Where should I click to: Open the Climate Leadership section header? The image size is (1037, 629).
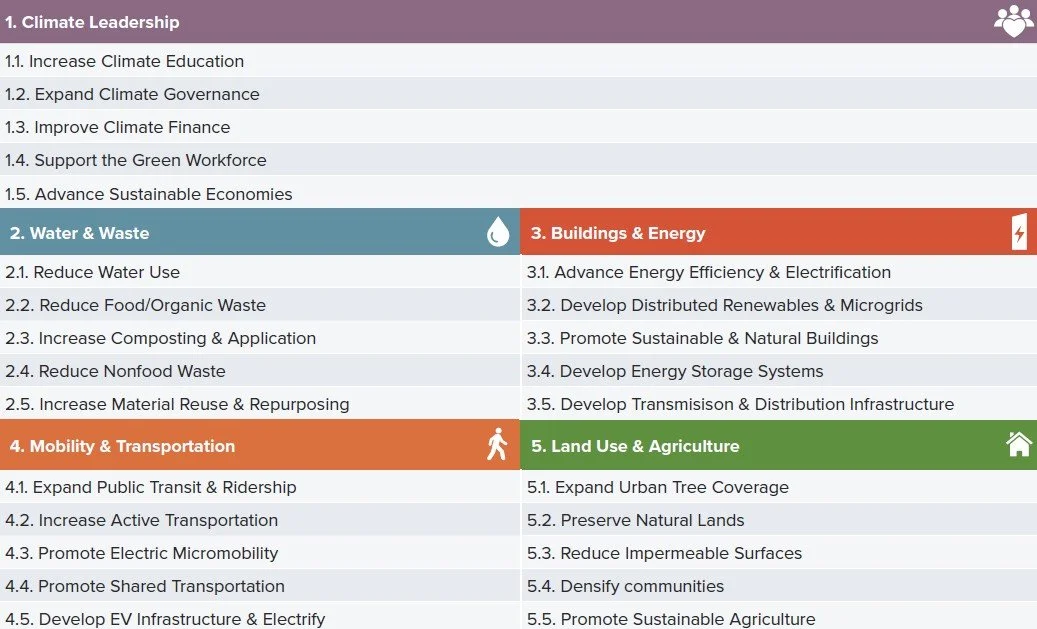518,22
